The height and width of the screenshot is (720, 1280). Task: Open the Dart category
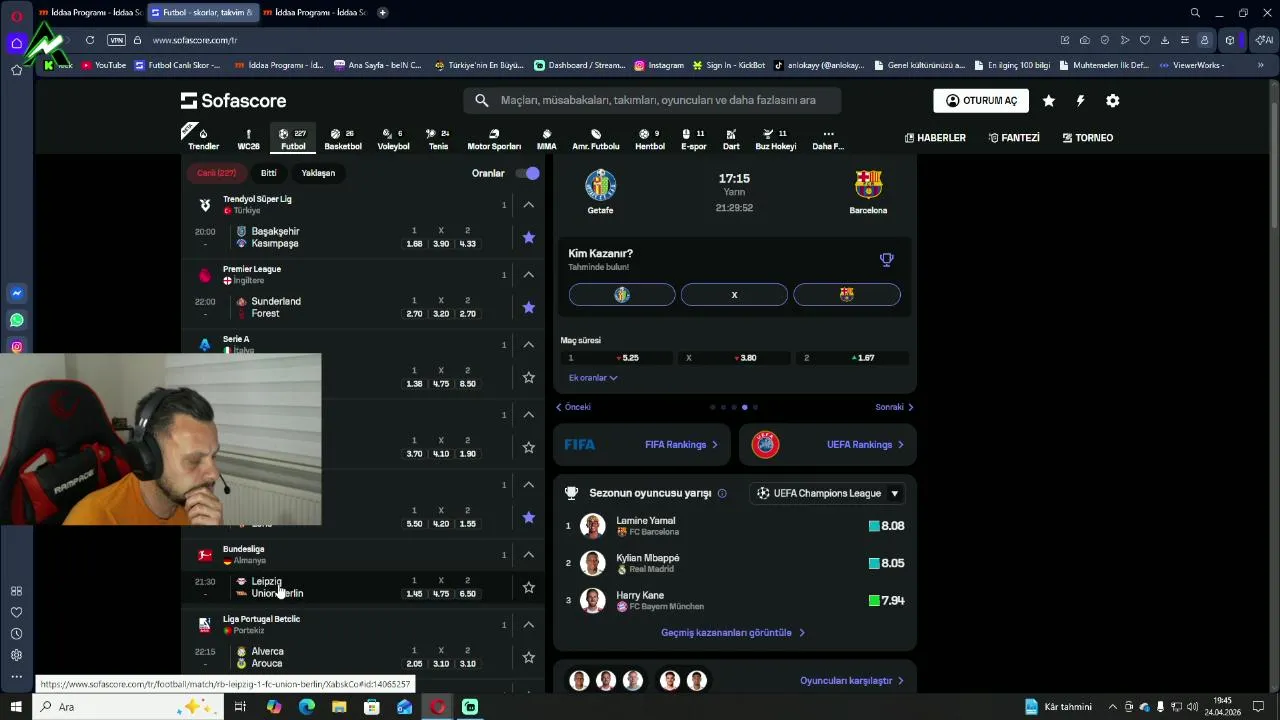point(731,139)
